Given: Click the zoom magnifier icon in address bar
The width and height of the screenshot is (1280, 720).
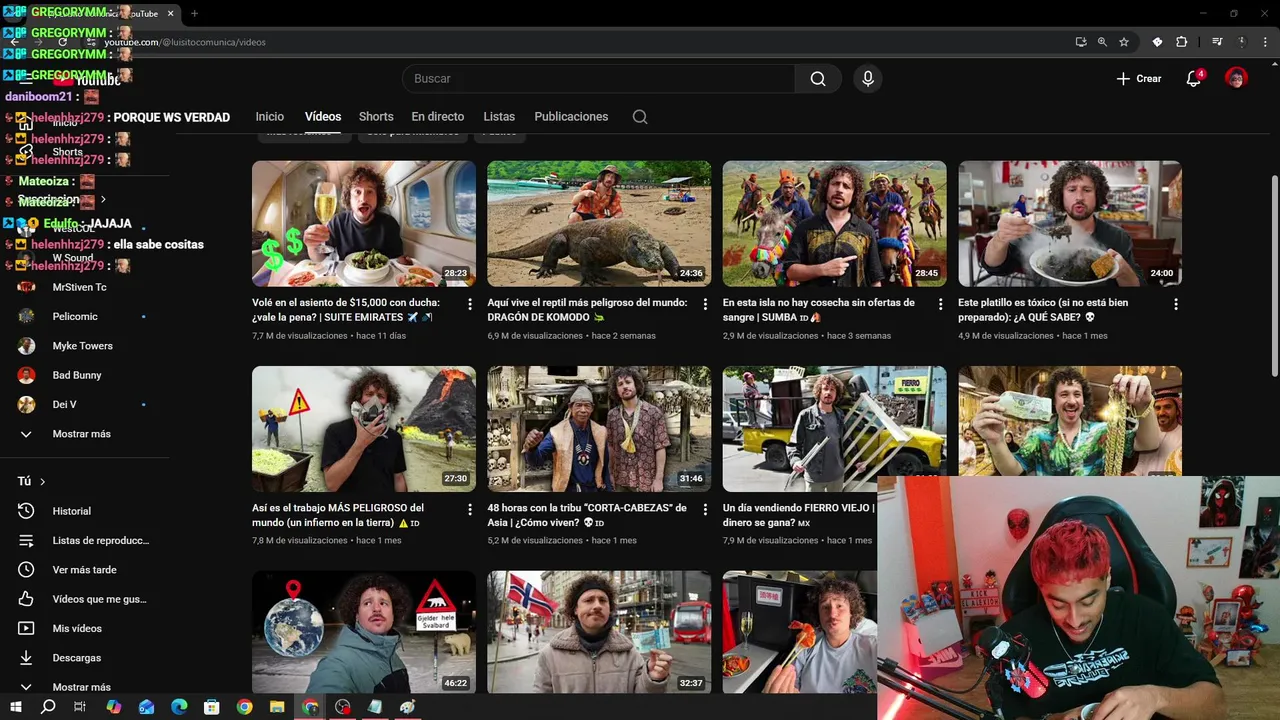Looking at the screenshot, I should [1102, 42].
